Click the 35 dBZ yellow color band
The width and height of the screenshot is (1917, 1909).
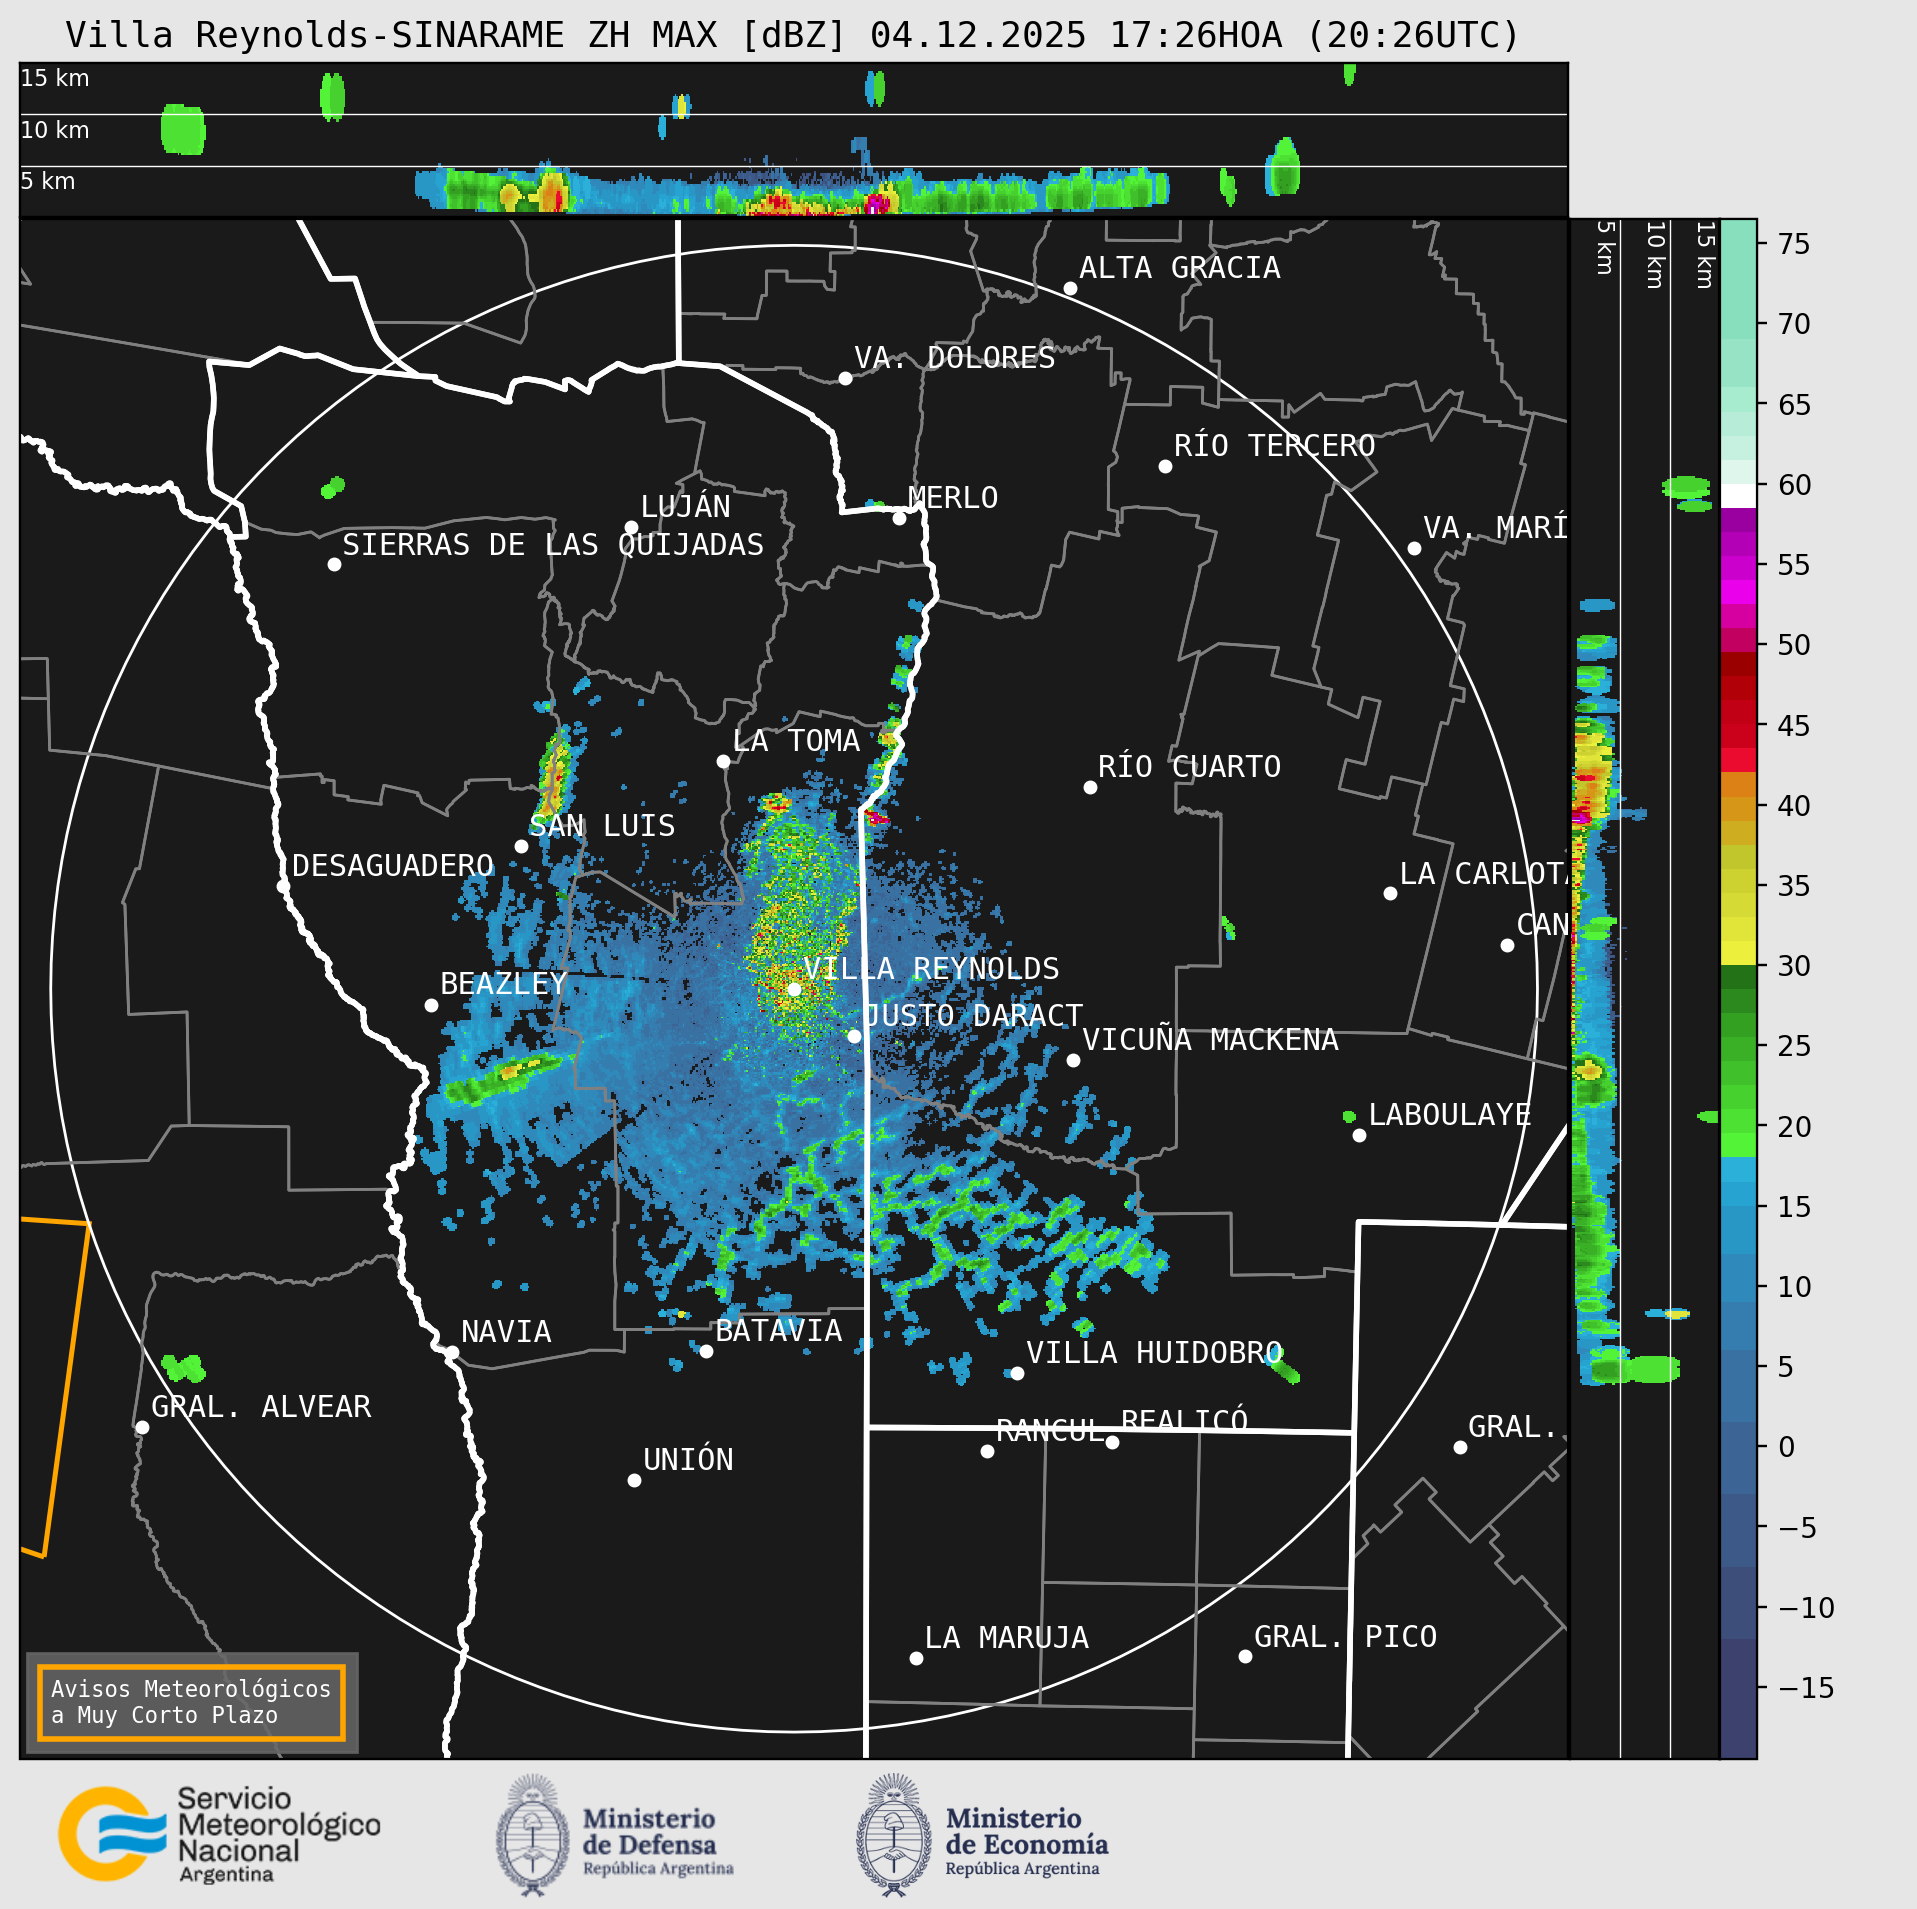[1738, 881]
